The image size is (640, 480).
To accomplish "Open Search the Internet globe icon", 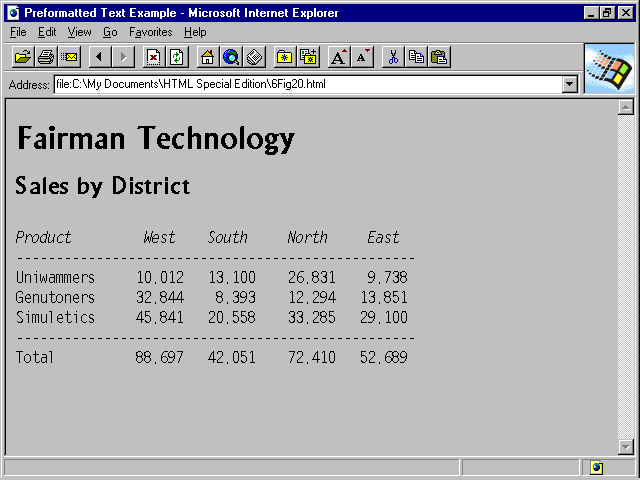I will pos(231,57).
